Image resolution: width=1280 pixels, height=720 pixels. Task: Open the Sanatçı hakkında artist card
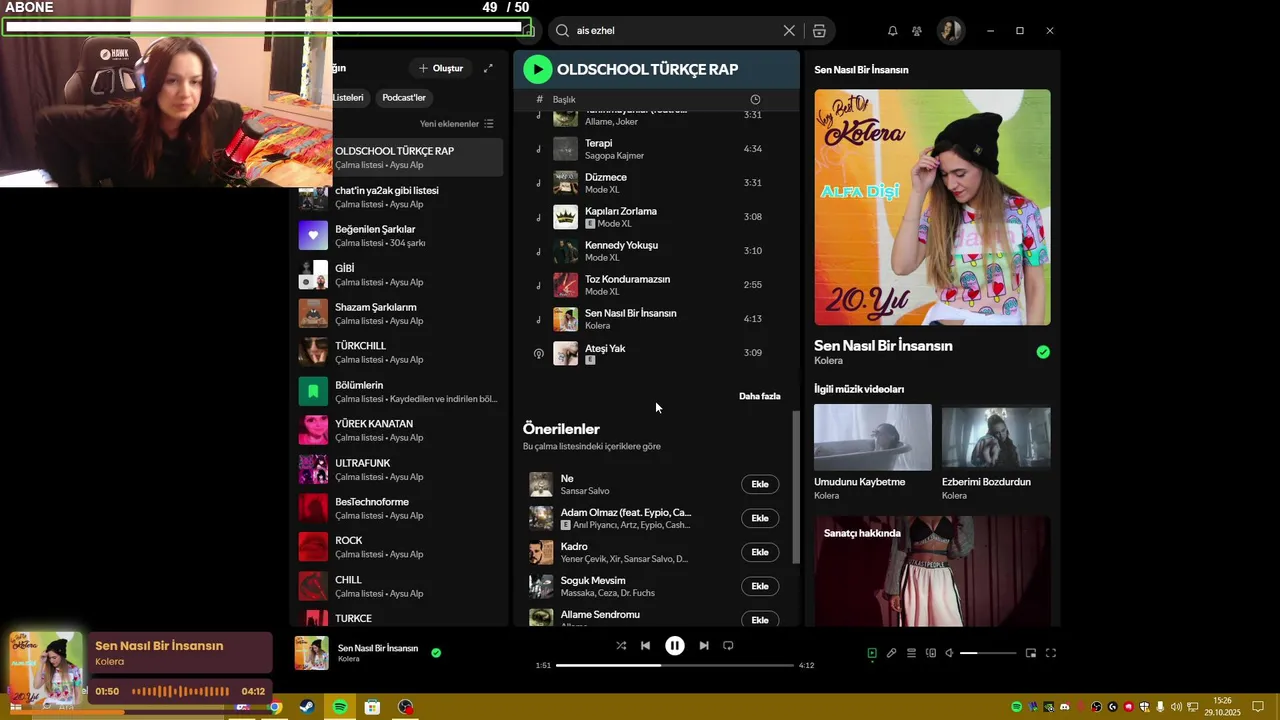932,571
